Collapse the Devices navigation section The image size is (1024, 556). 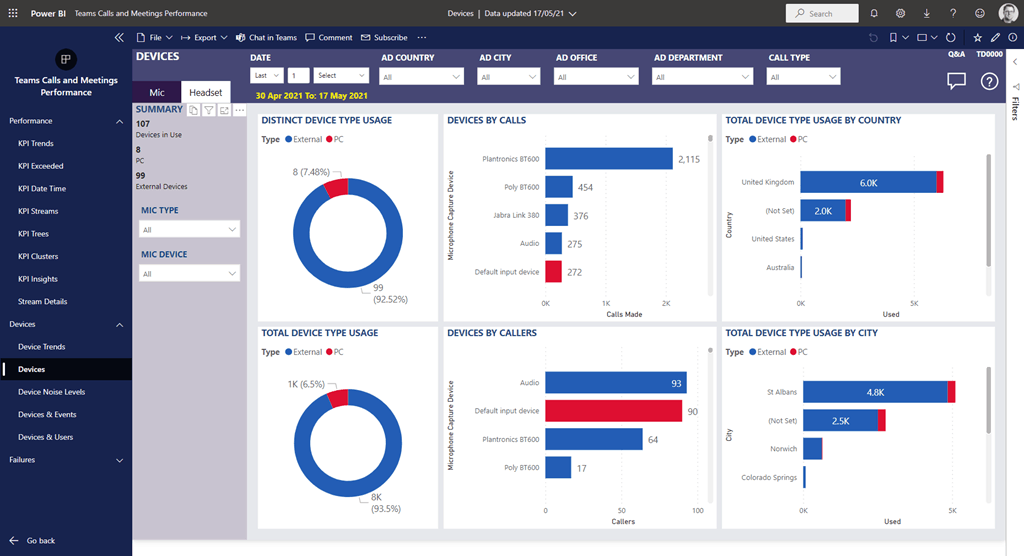(120, 324)
